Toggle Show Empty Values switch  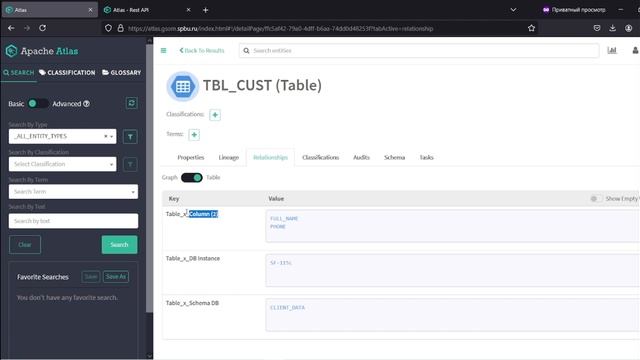click(x=596, y=199)
